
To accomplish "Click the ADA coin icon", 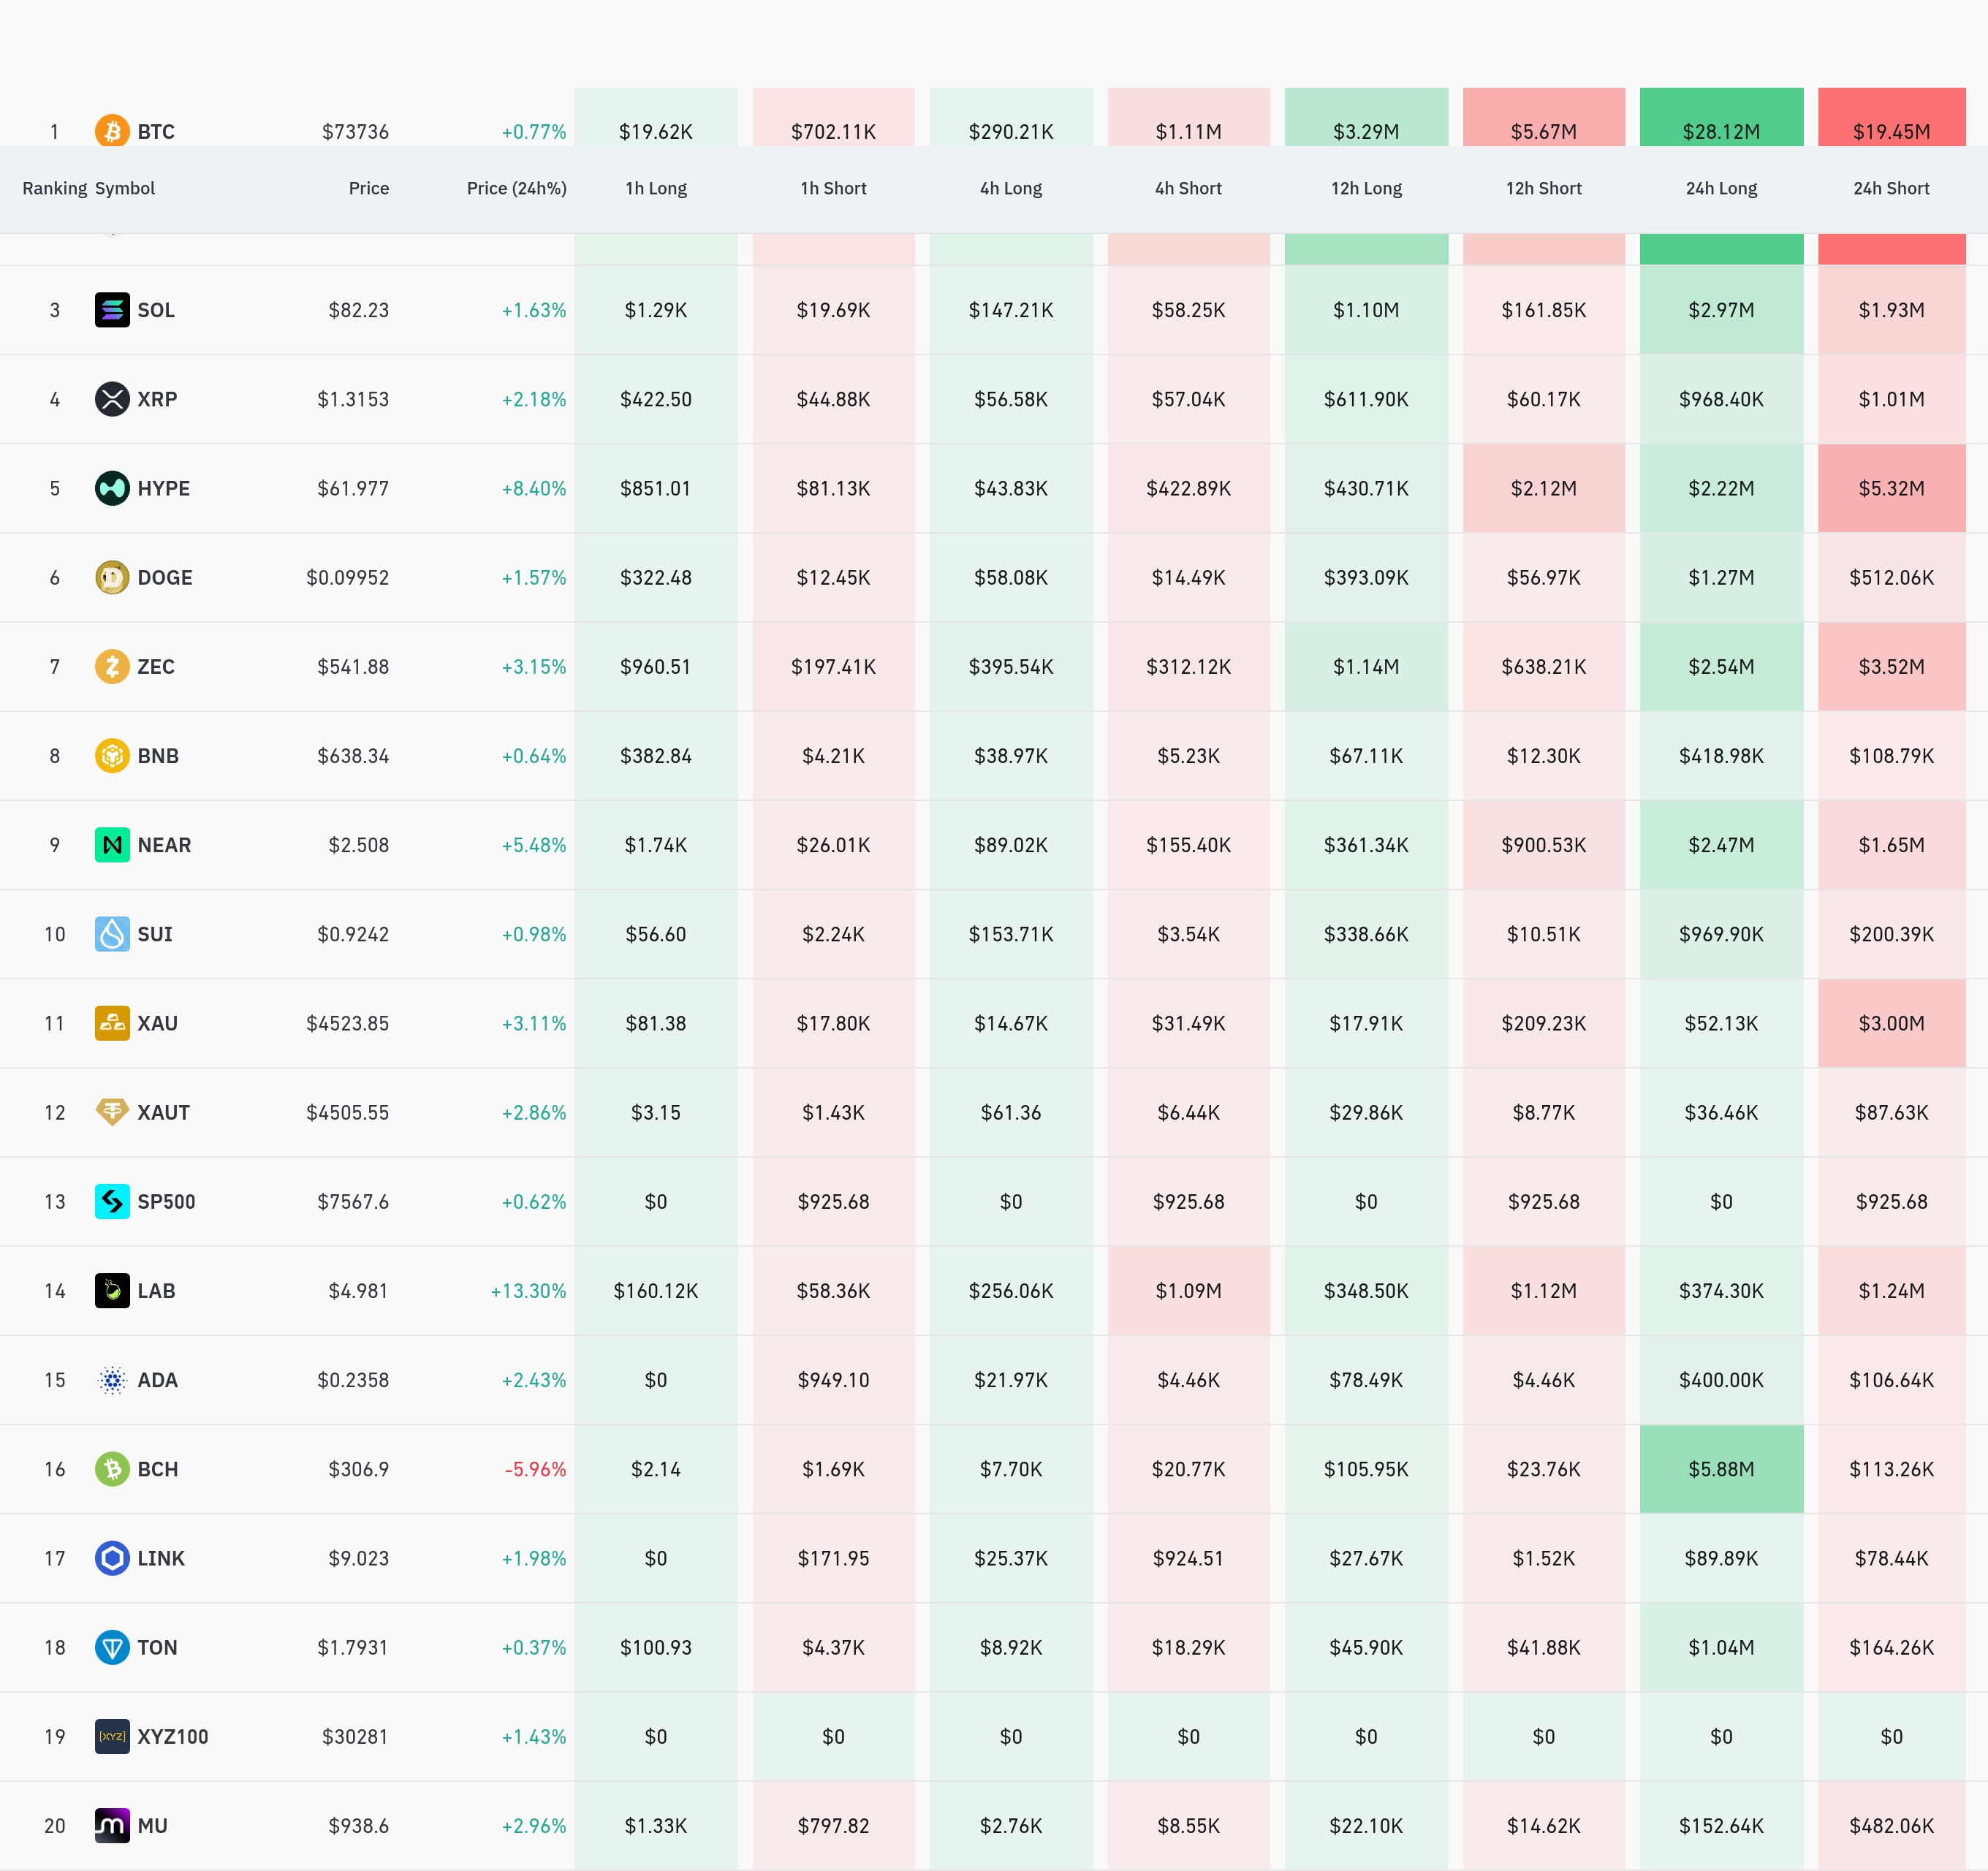I will coord(112,1380).
